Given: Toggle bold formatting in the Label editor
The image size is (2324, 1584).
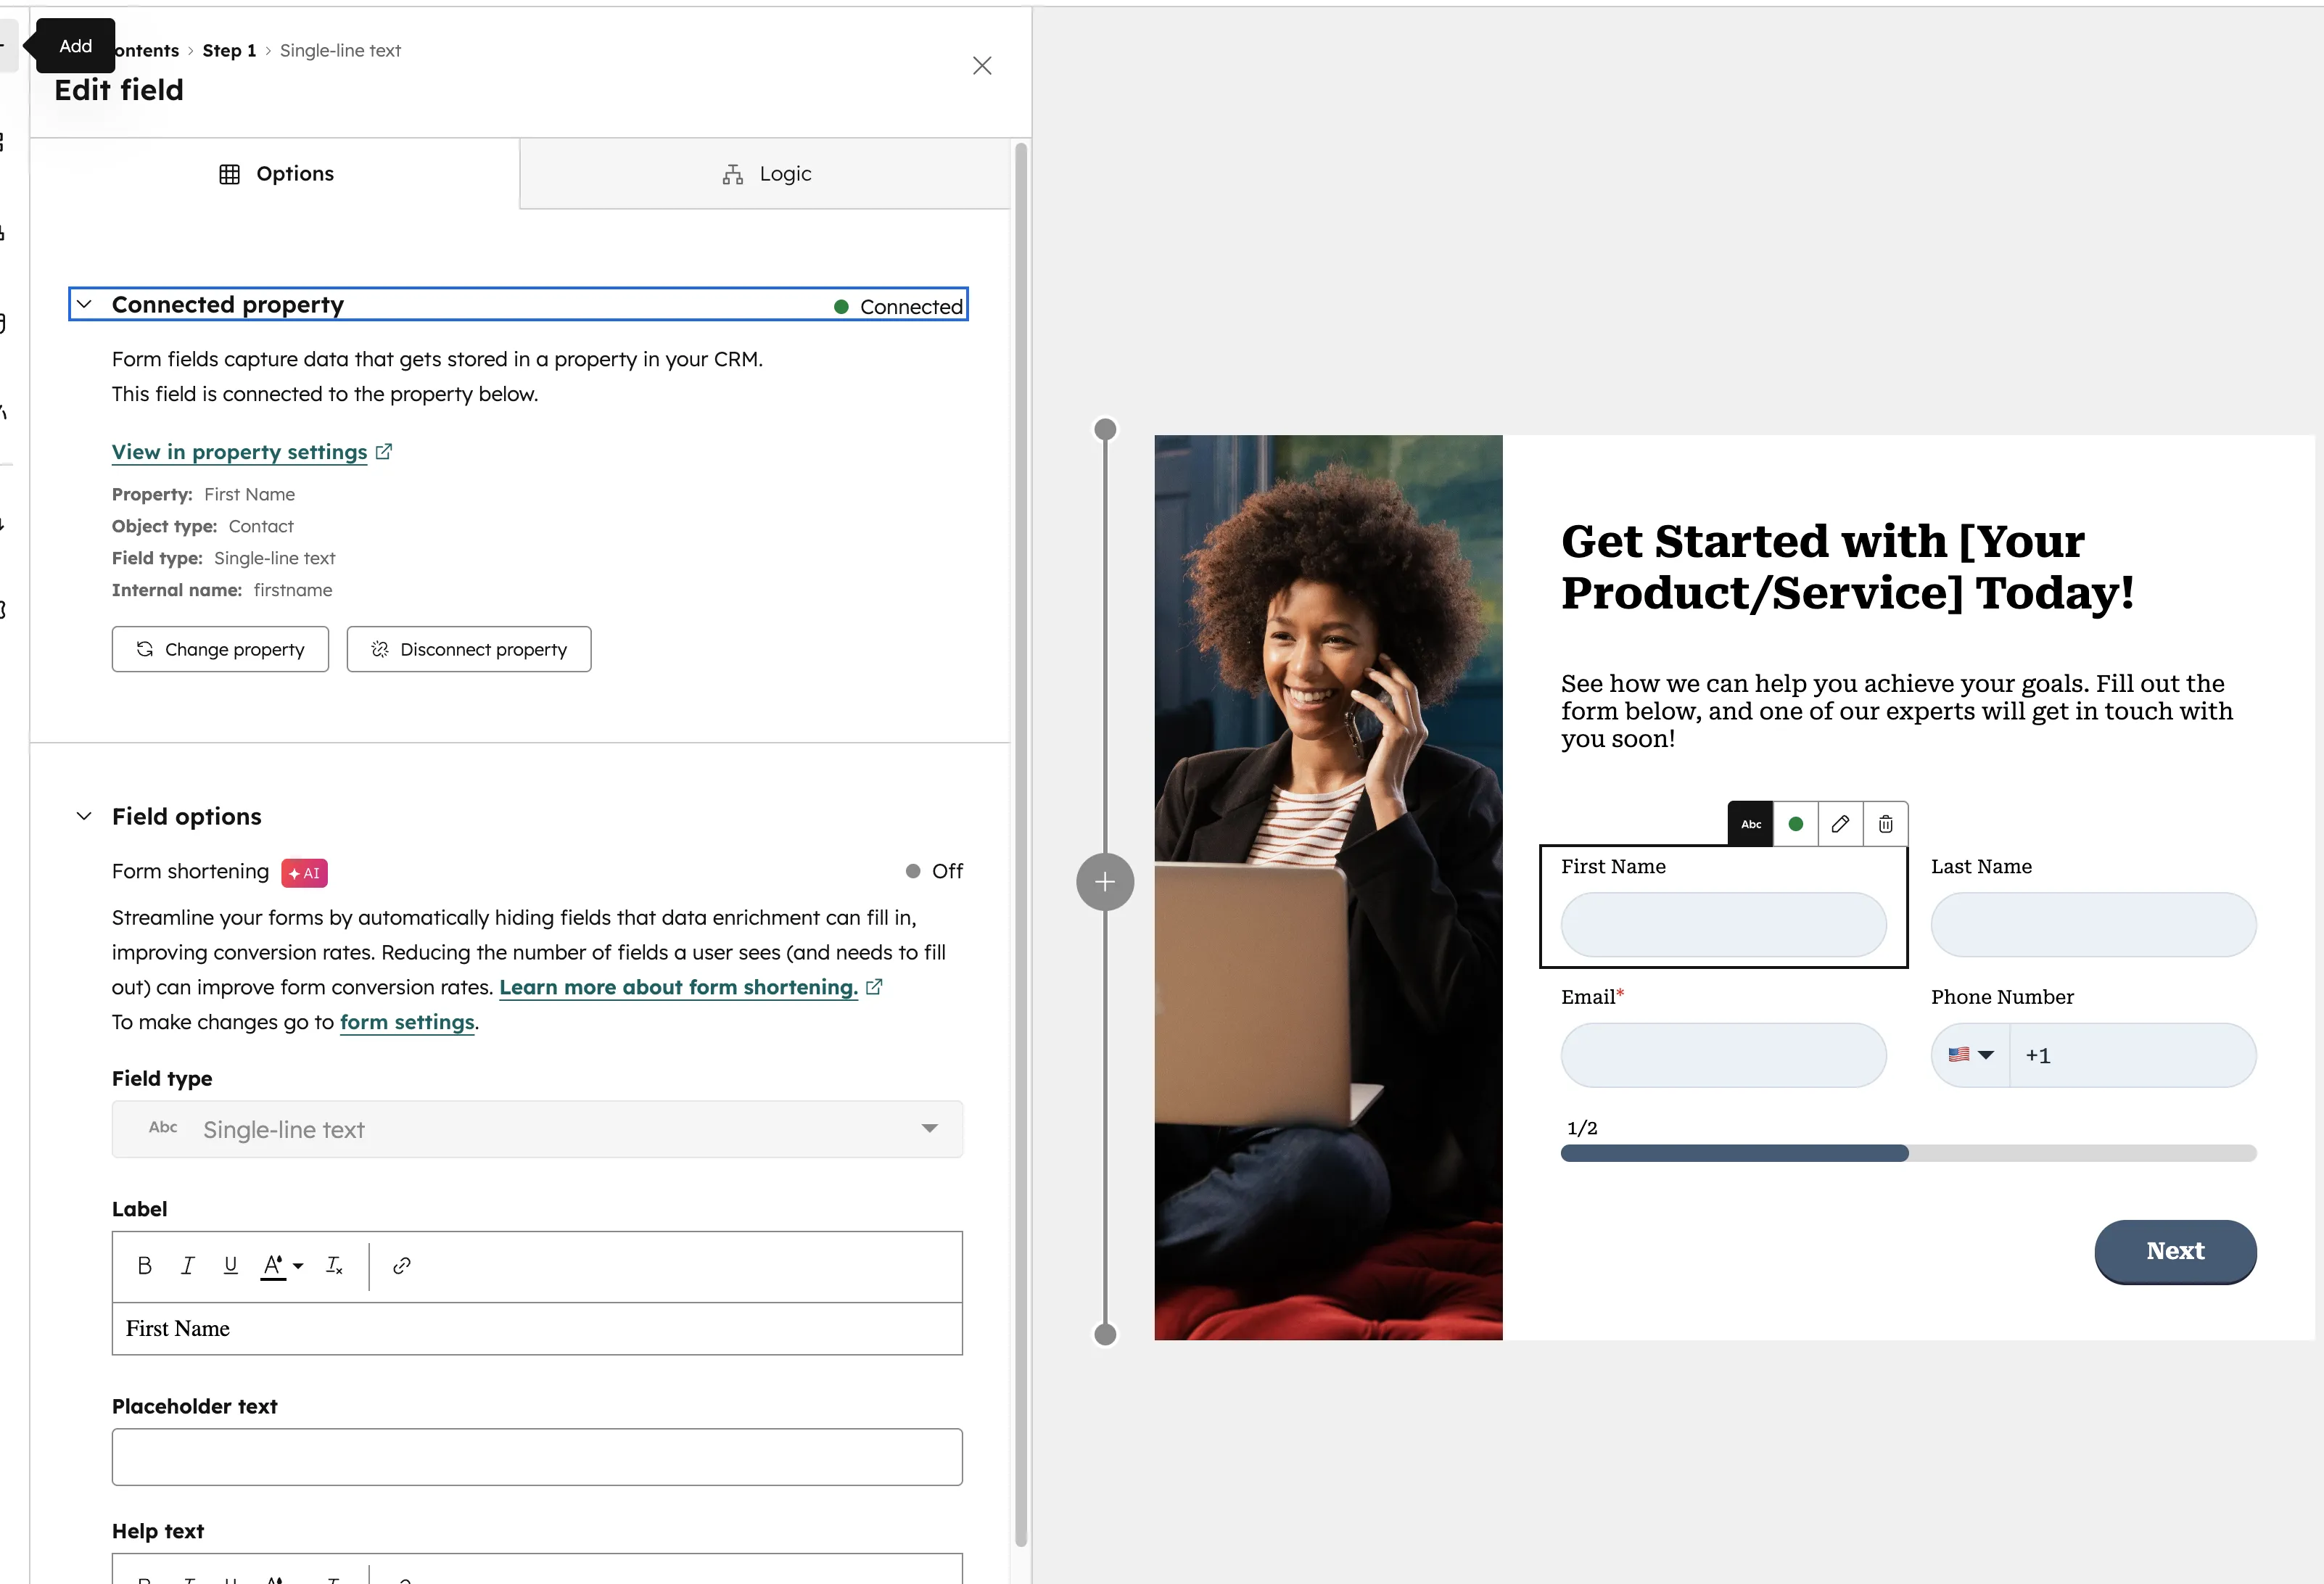Looking at the screenshot, I should [144, 1265].
